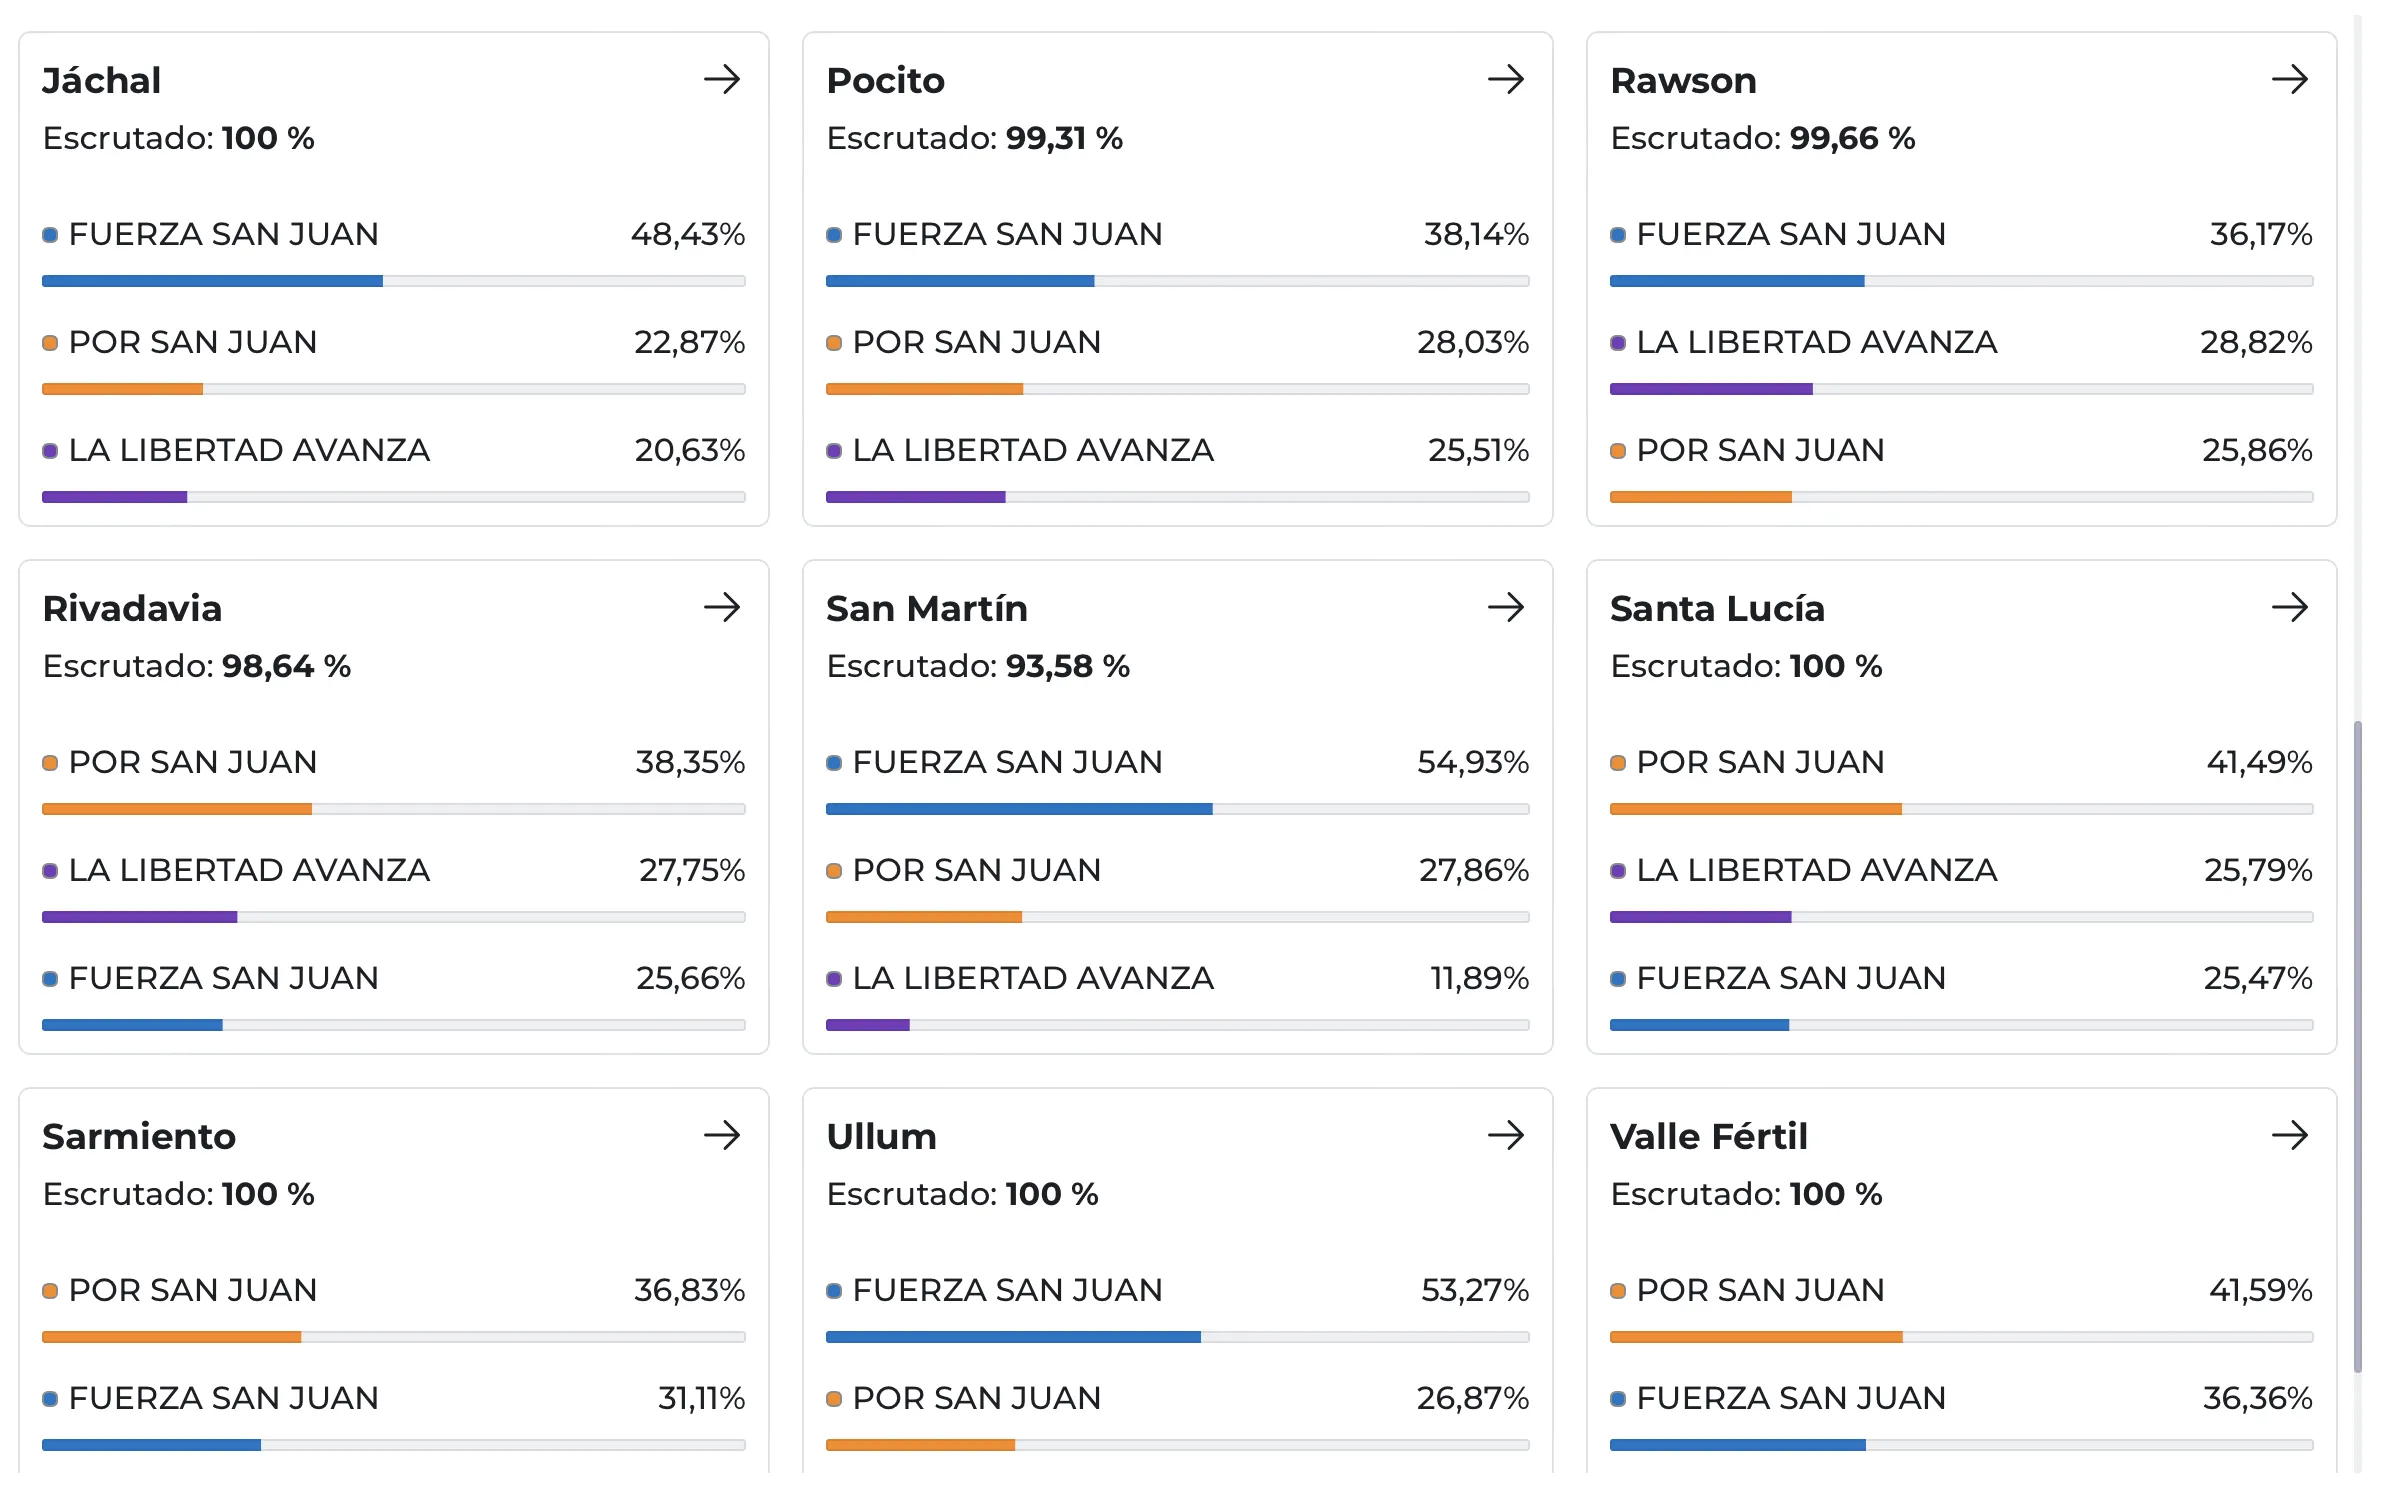
Task: Select the San Martín heading
Action: 926,608
